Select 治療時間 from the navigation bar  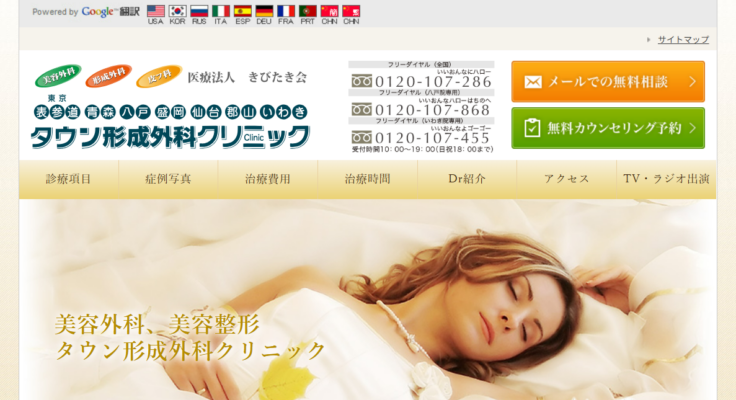pos(367,179)
